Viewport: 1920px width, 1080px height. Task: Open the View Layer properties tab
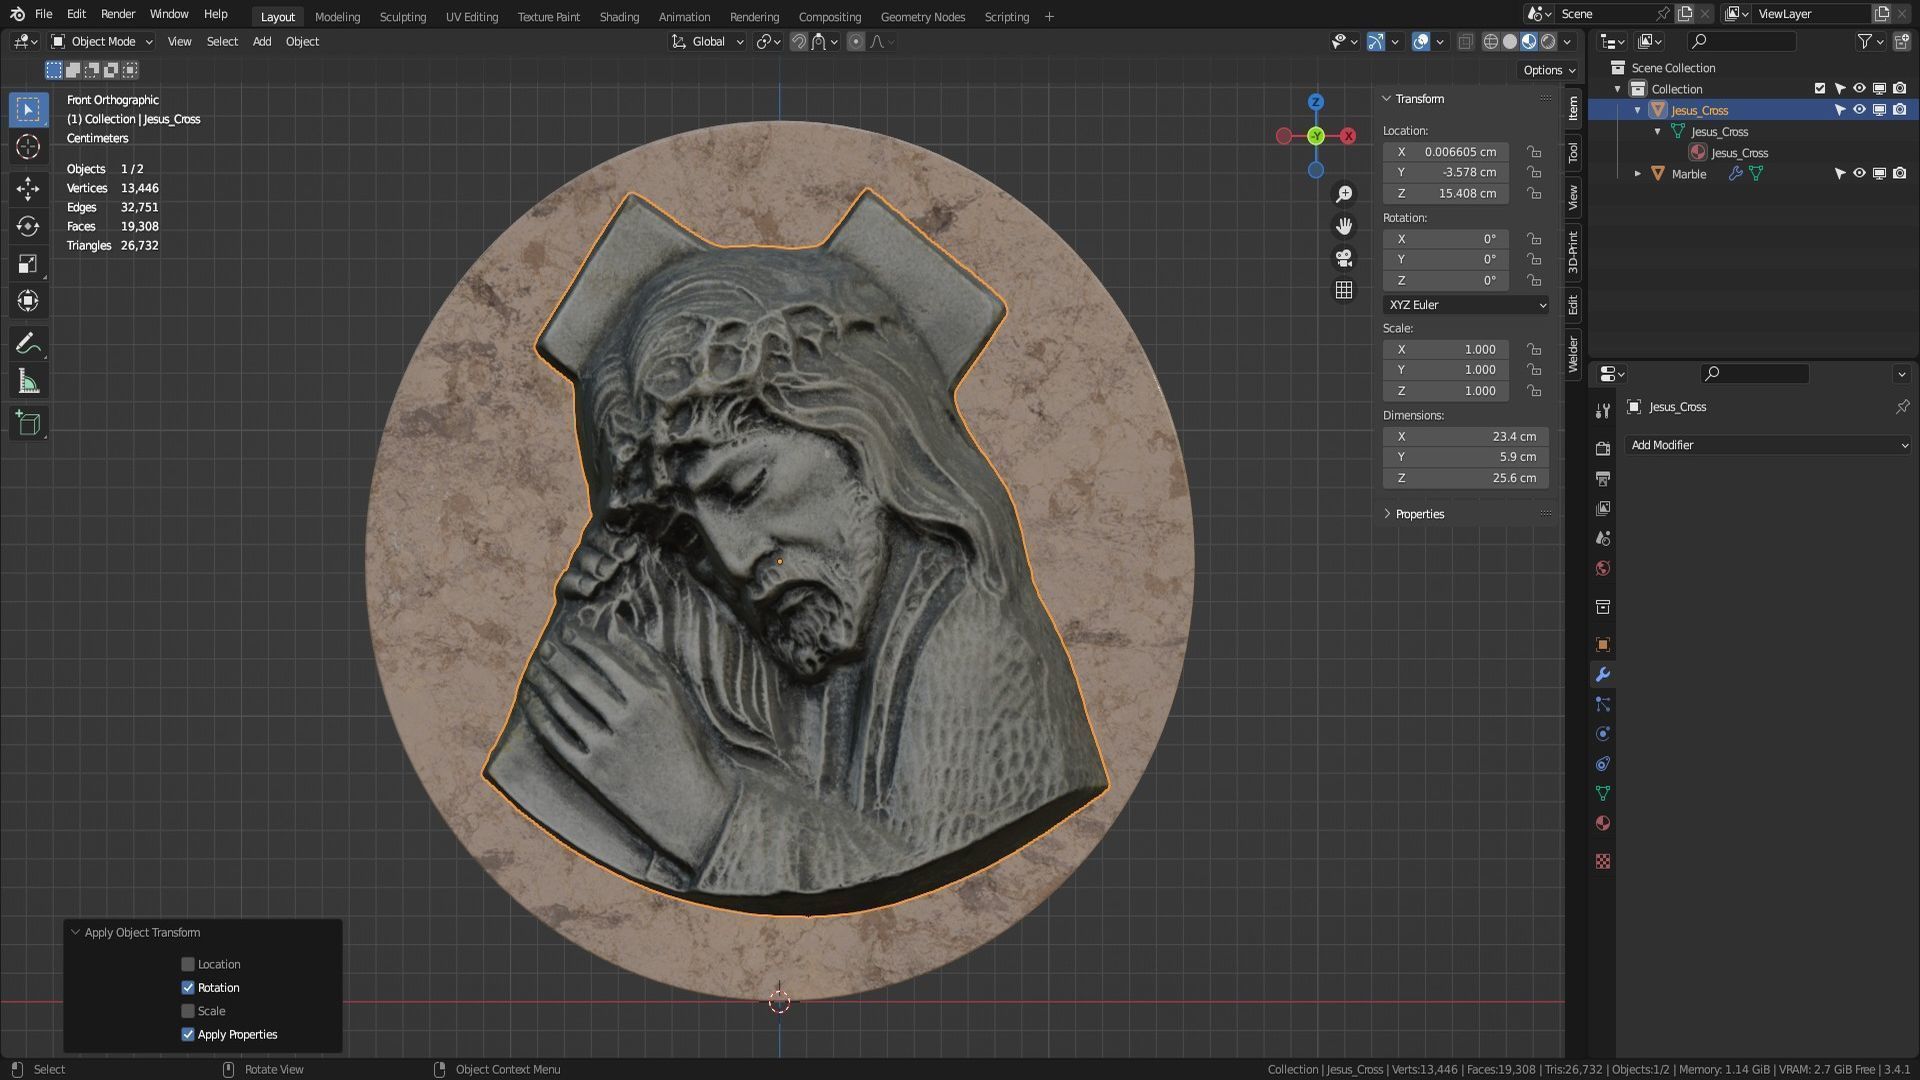(x=1603, y=508)
